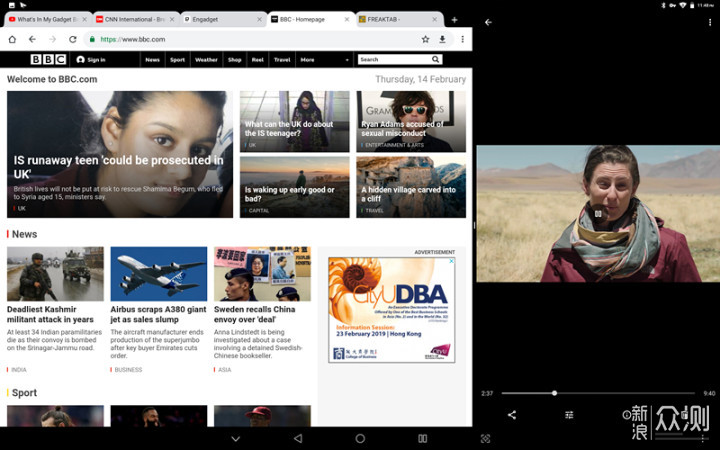Open the News menu item
The height and width of the screenshot is (450, 720).
pos(152,60)
